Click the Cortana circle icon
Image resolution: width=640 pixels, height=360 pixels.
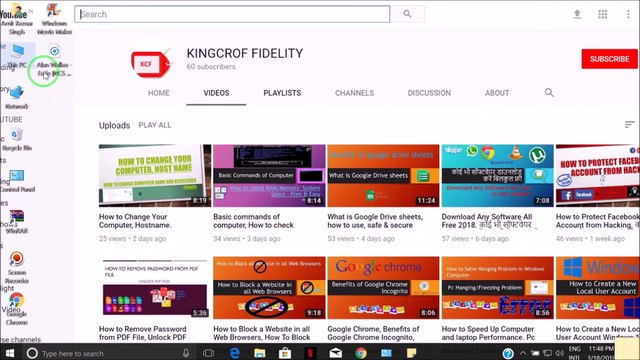pos(32,353)
